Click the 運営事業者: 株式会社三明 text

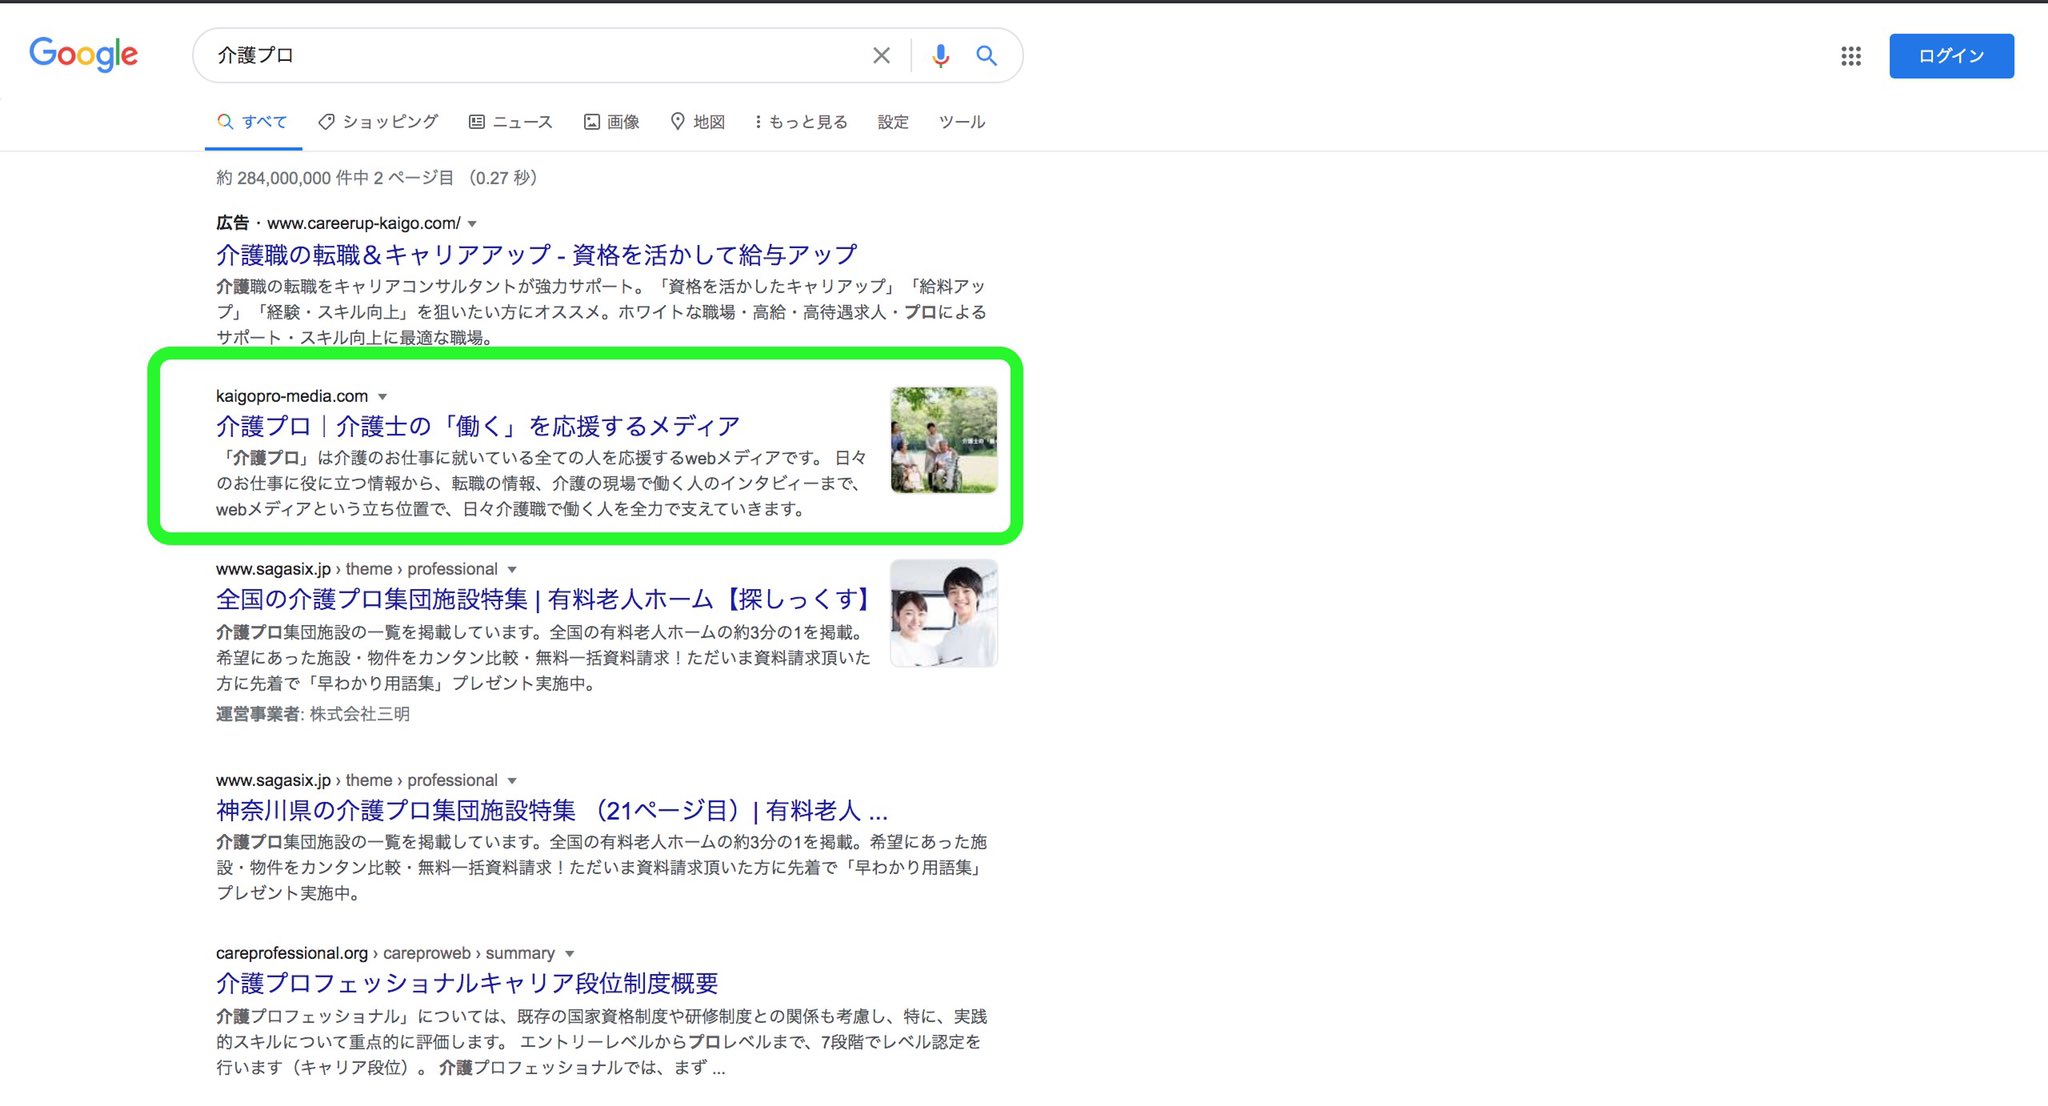pos(313,714)
